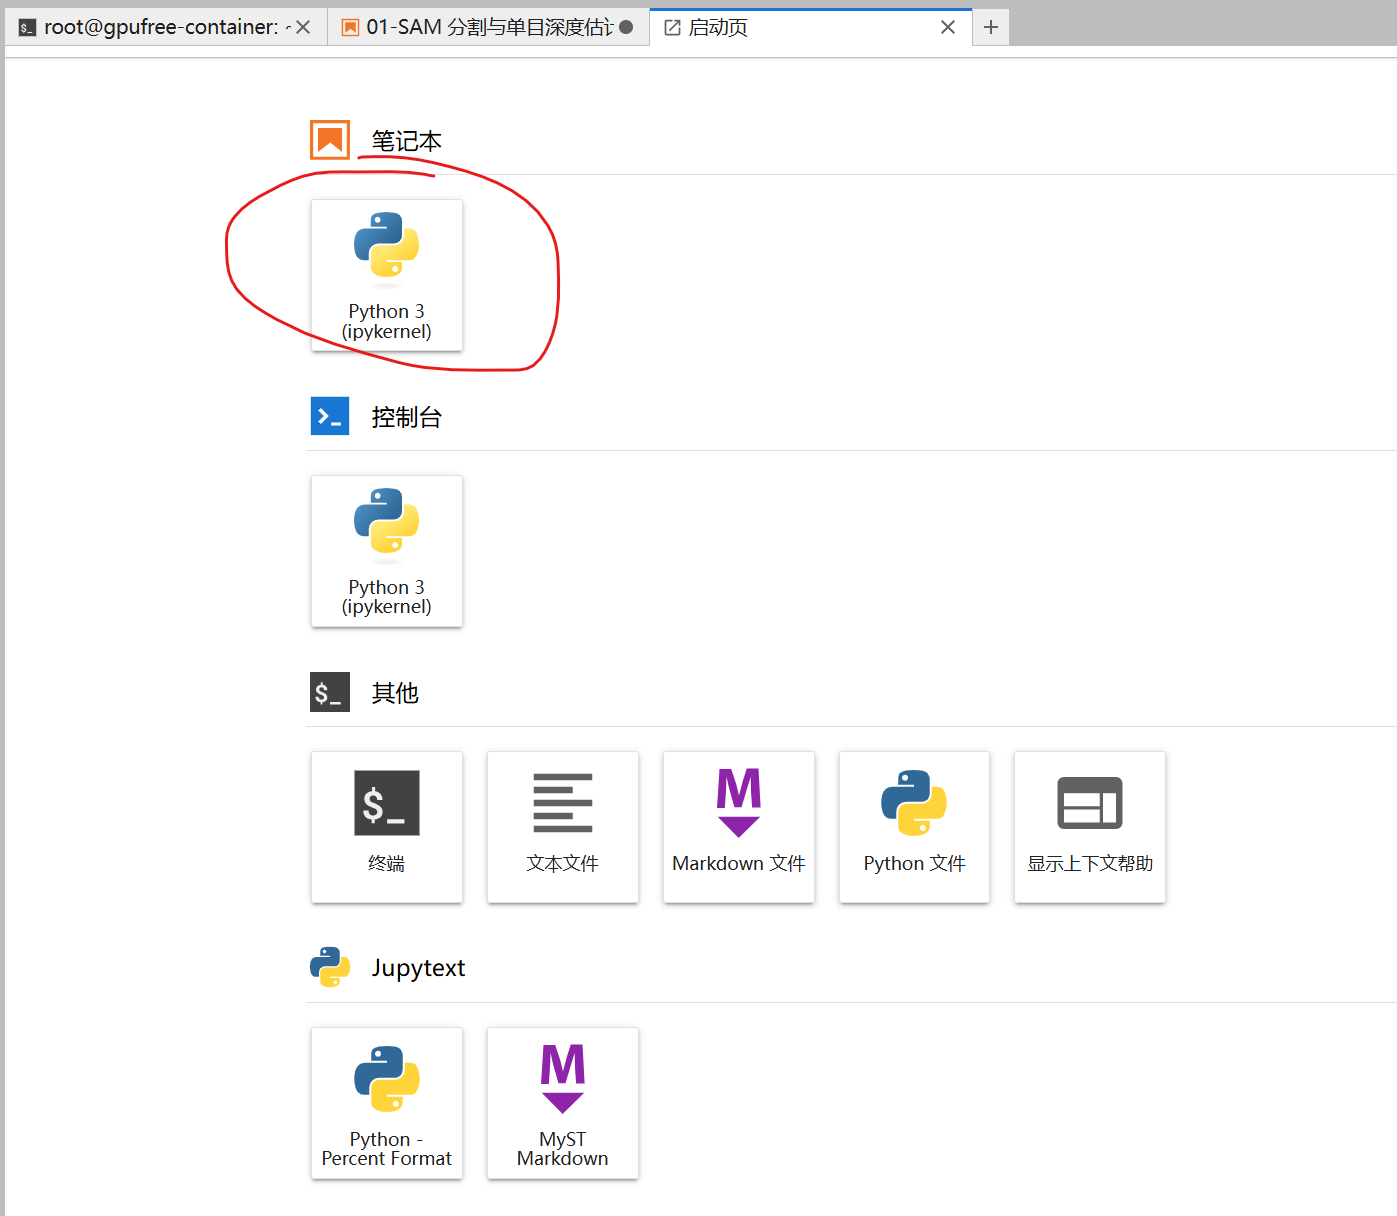Click the unsaved dot on 01-SAM tab
Screen dimensions: 1397x1216
626,27
